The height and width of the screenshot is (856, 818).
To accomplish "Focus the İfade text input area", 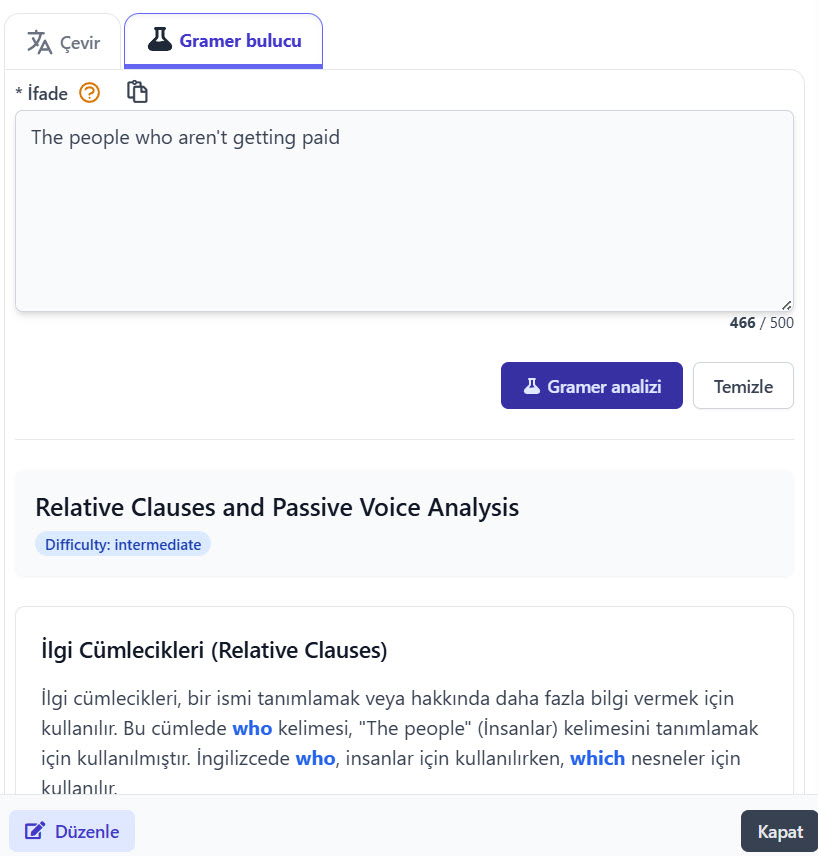I will point(404,210).
